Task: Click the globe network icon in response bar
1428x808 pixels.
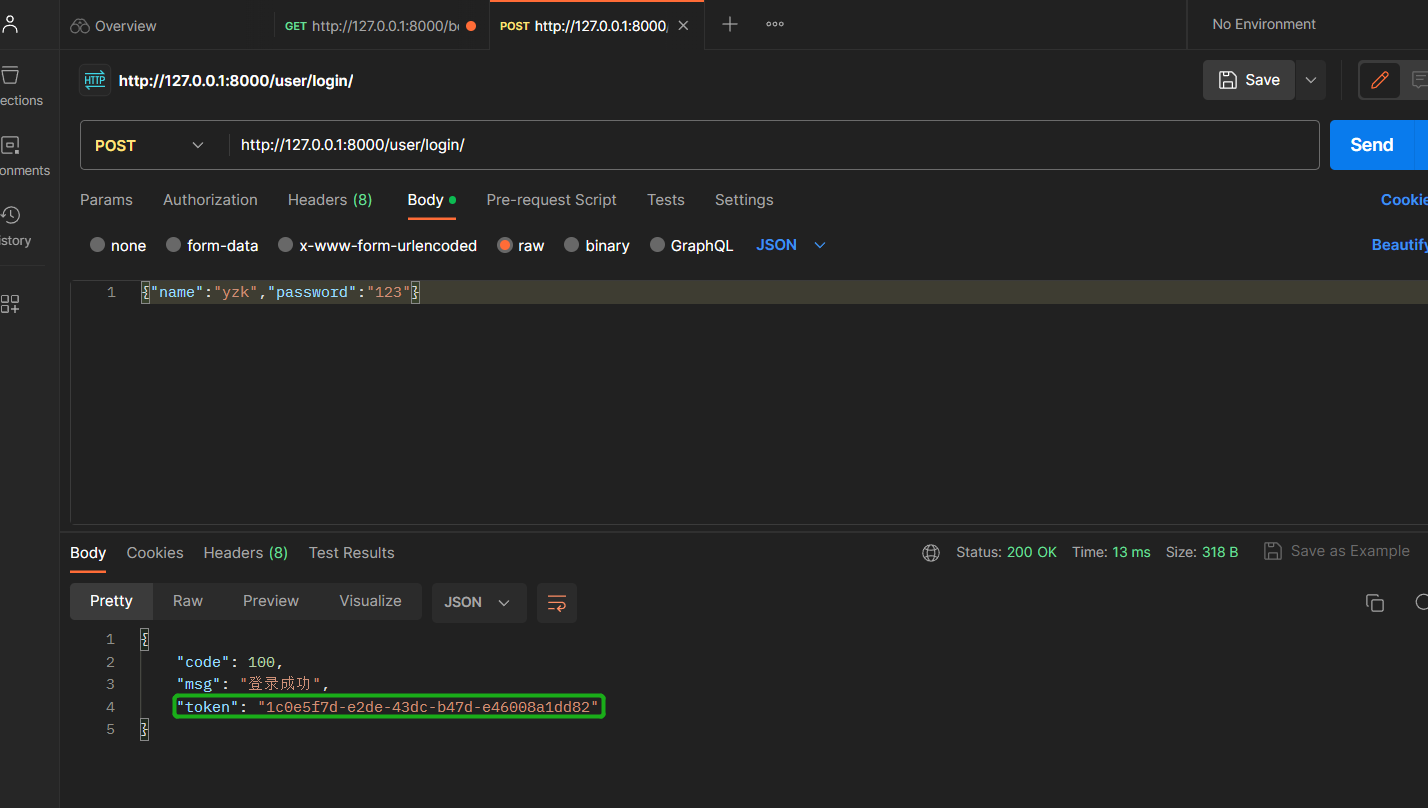Action: (x=931, y=552)
